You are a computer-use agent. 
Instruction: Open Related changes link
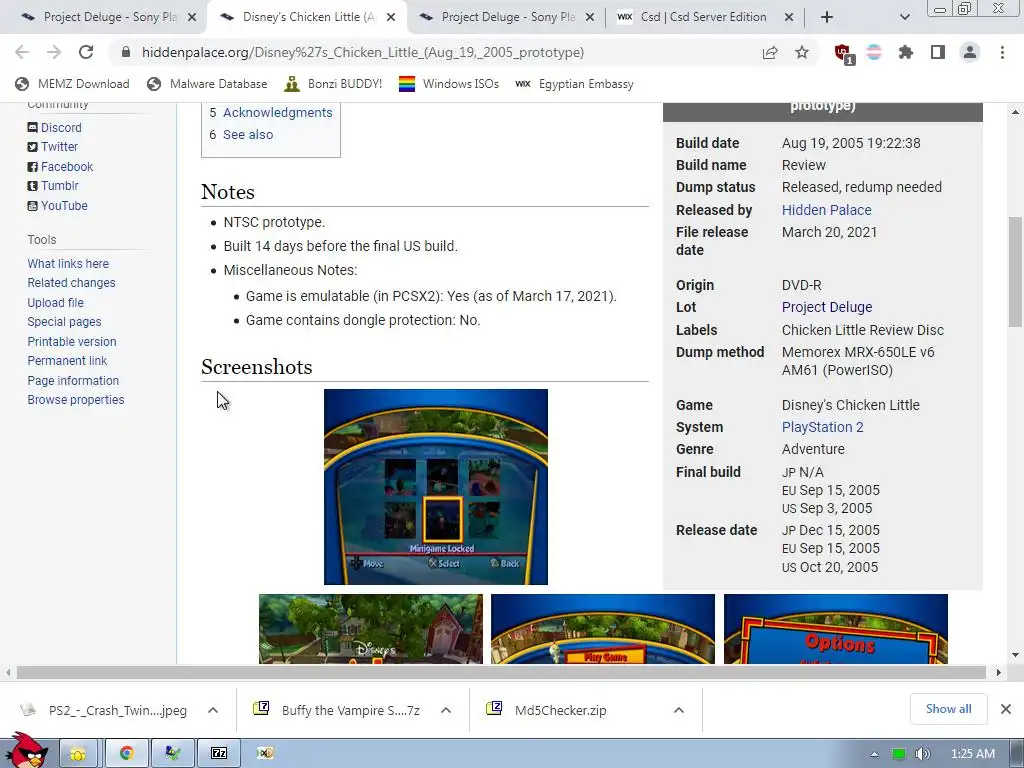point(71,283)
